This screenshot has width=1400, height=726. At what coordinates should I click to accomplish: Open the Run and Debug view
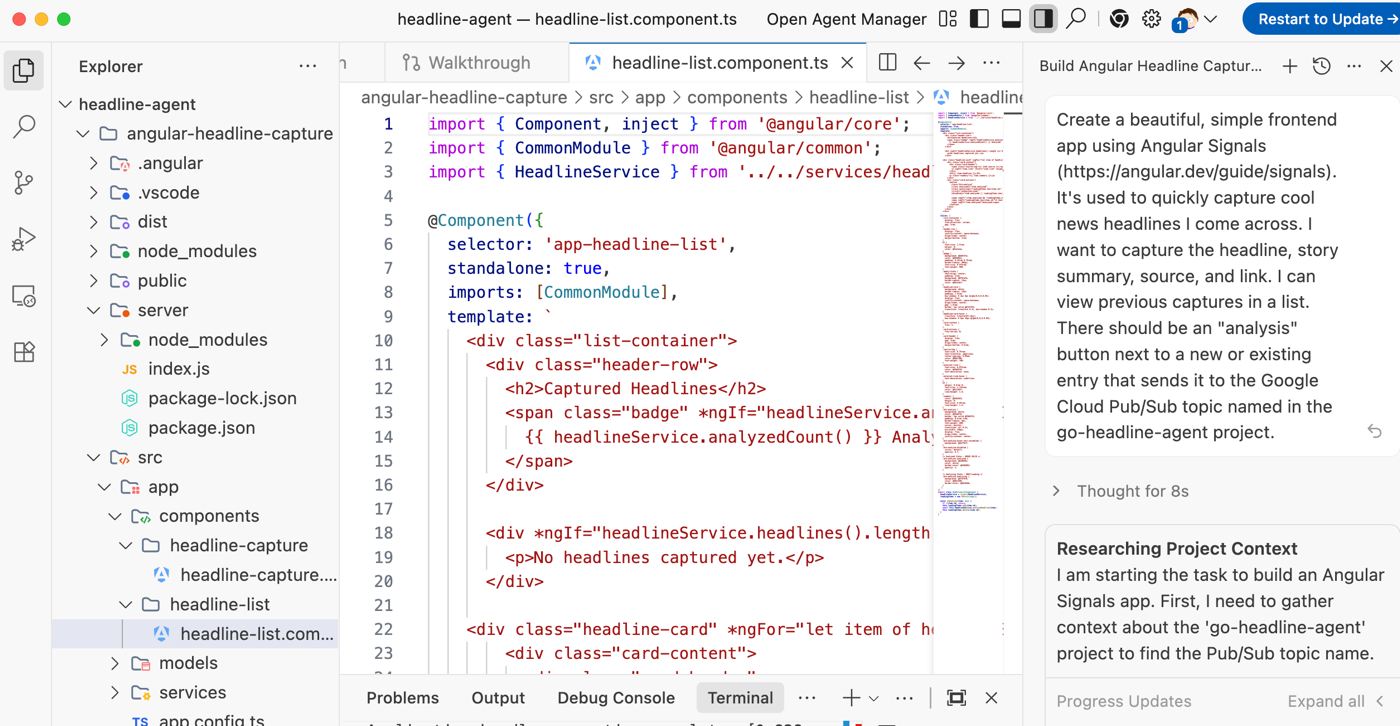(x=24, y=239)
